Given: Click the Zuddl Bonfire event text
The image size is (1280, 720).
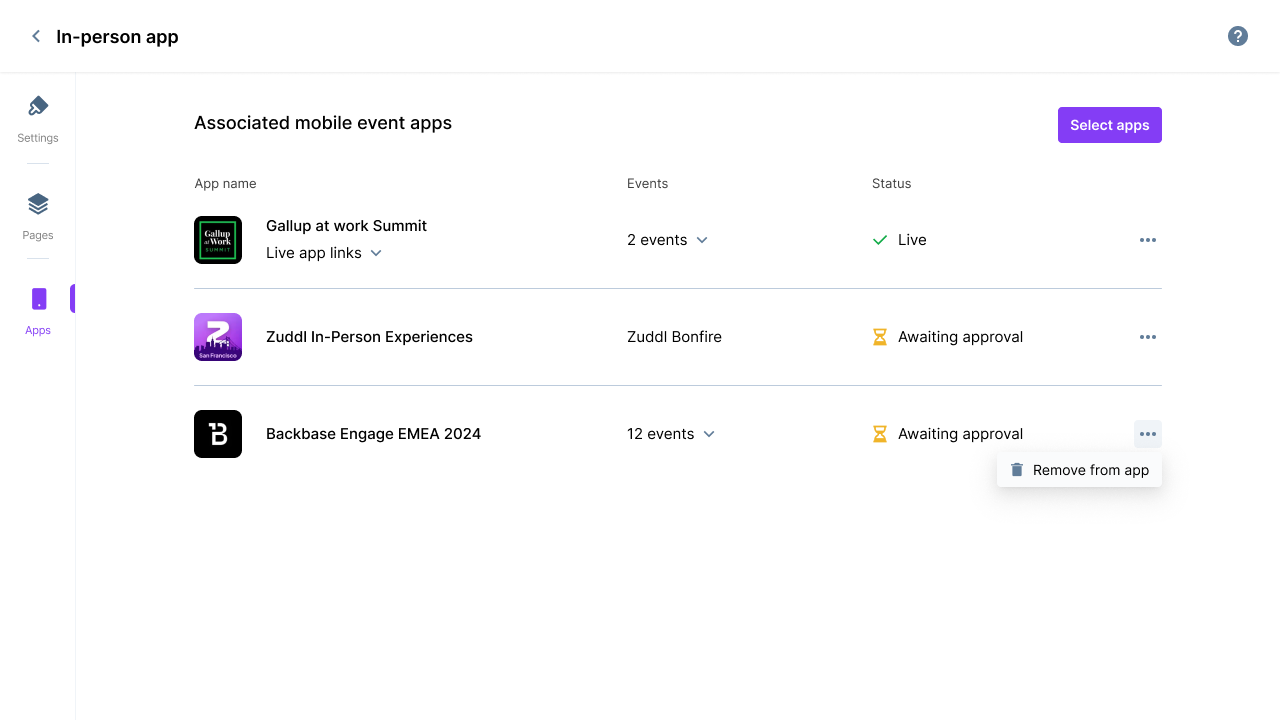Looking at the screenshot, I should pyautogui.click(x=674, y=337).
